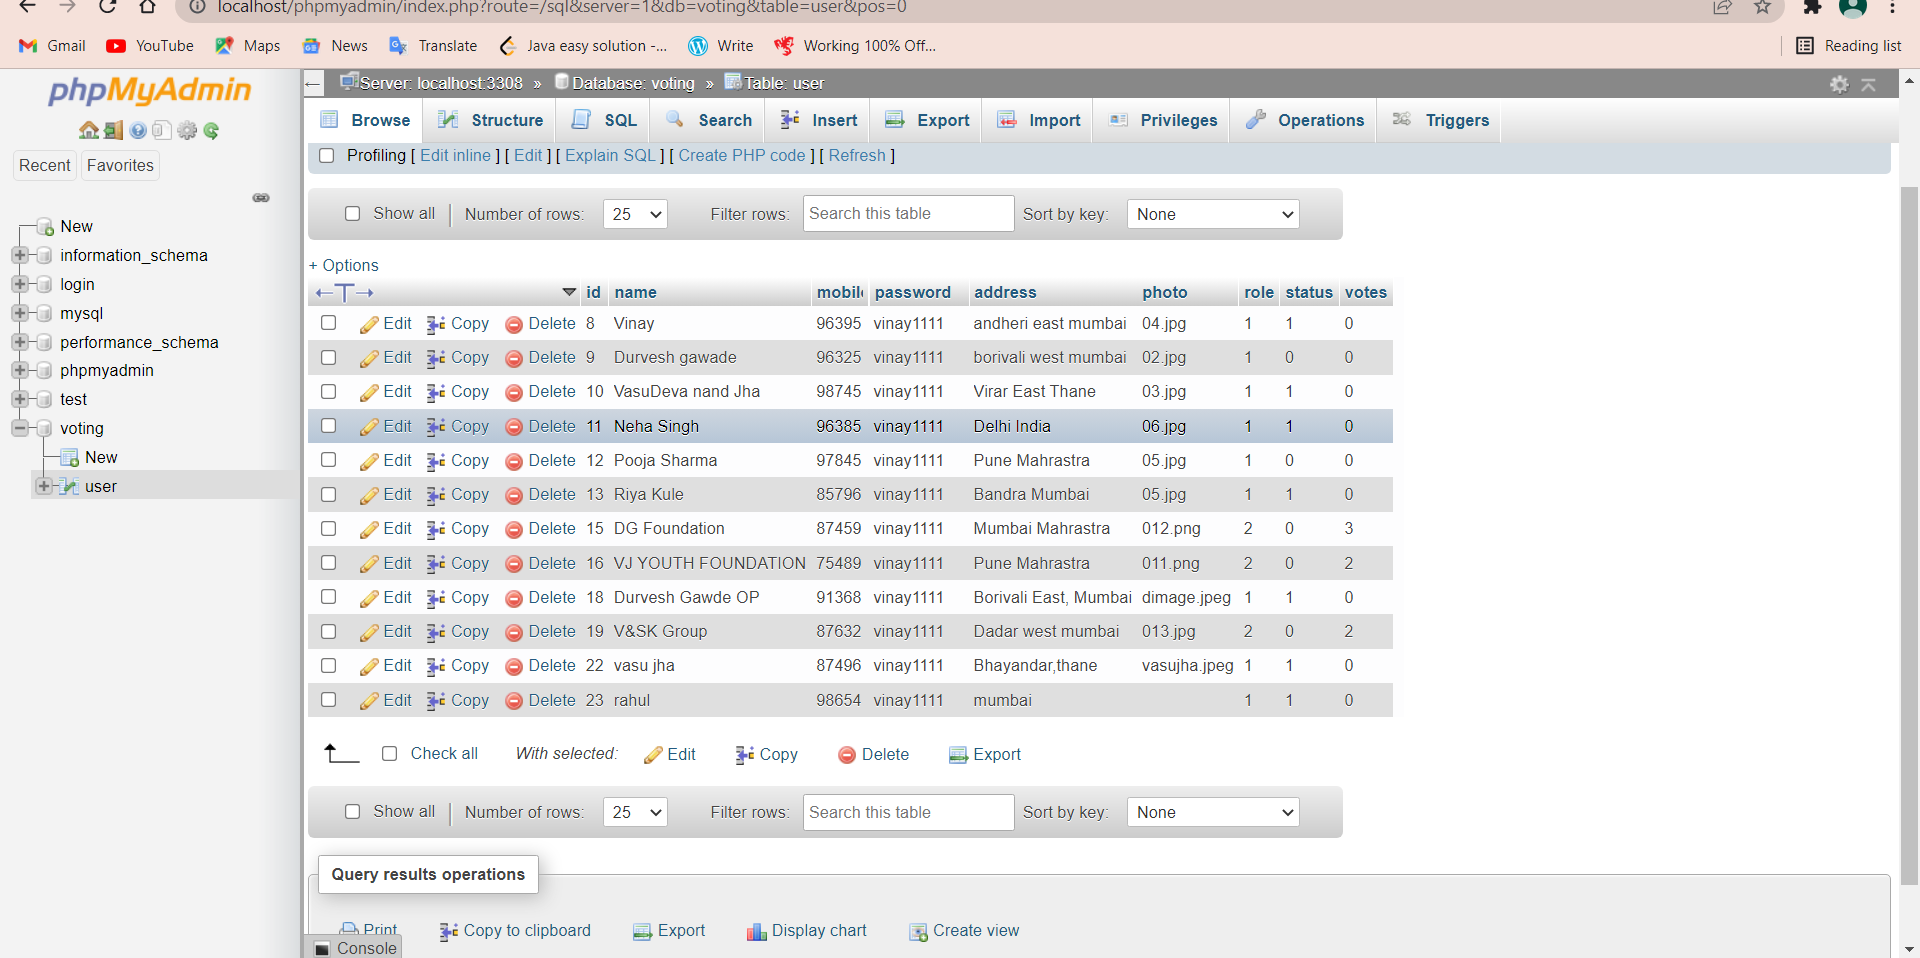Click the Print icon in results operations
Viewport: 1920px width, 958px height.
coord(350,929)
